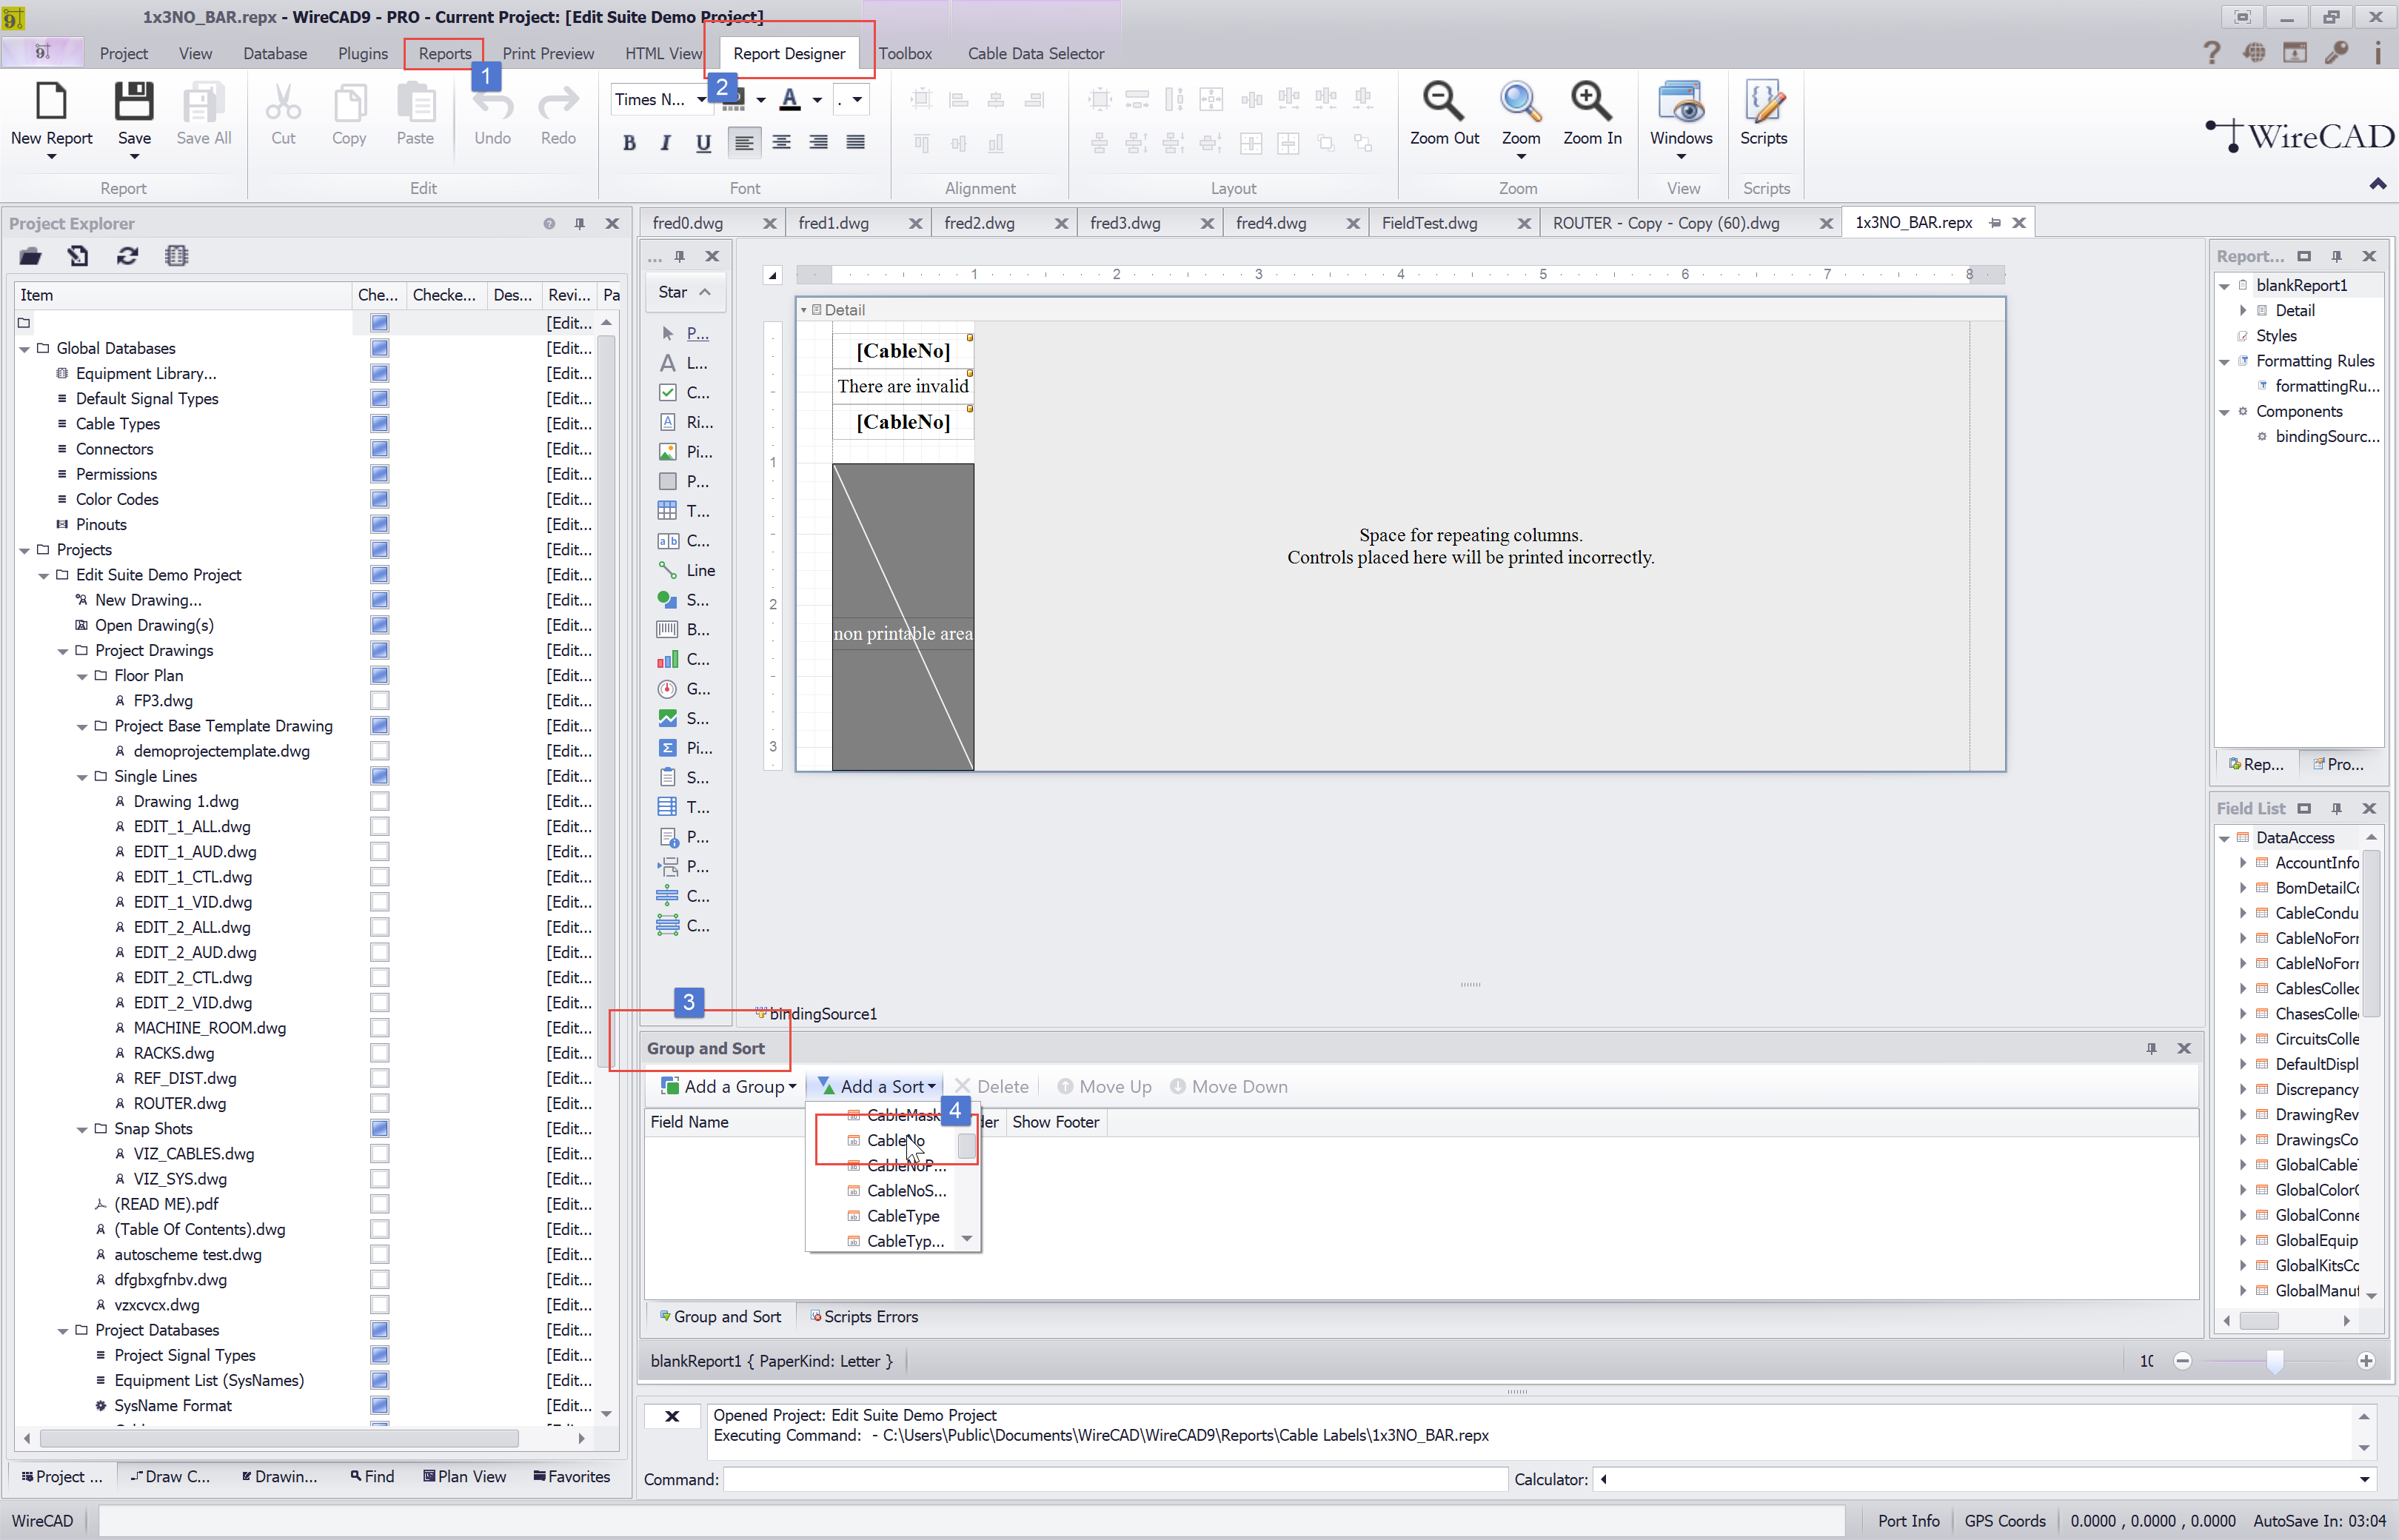Collapse the Global Databases tree node

pyautogui.click(x=24, y=349)
